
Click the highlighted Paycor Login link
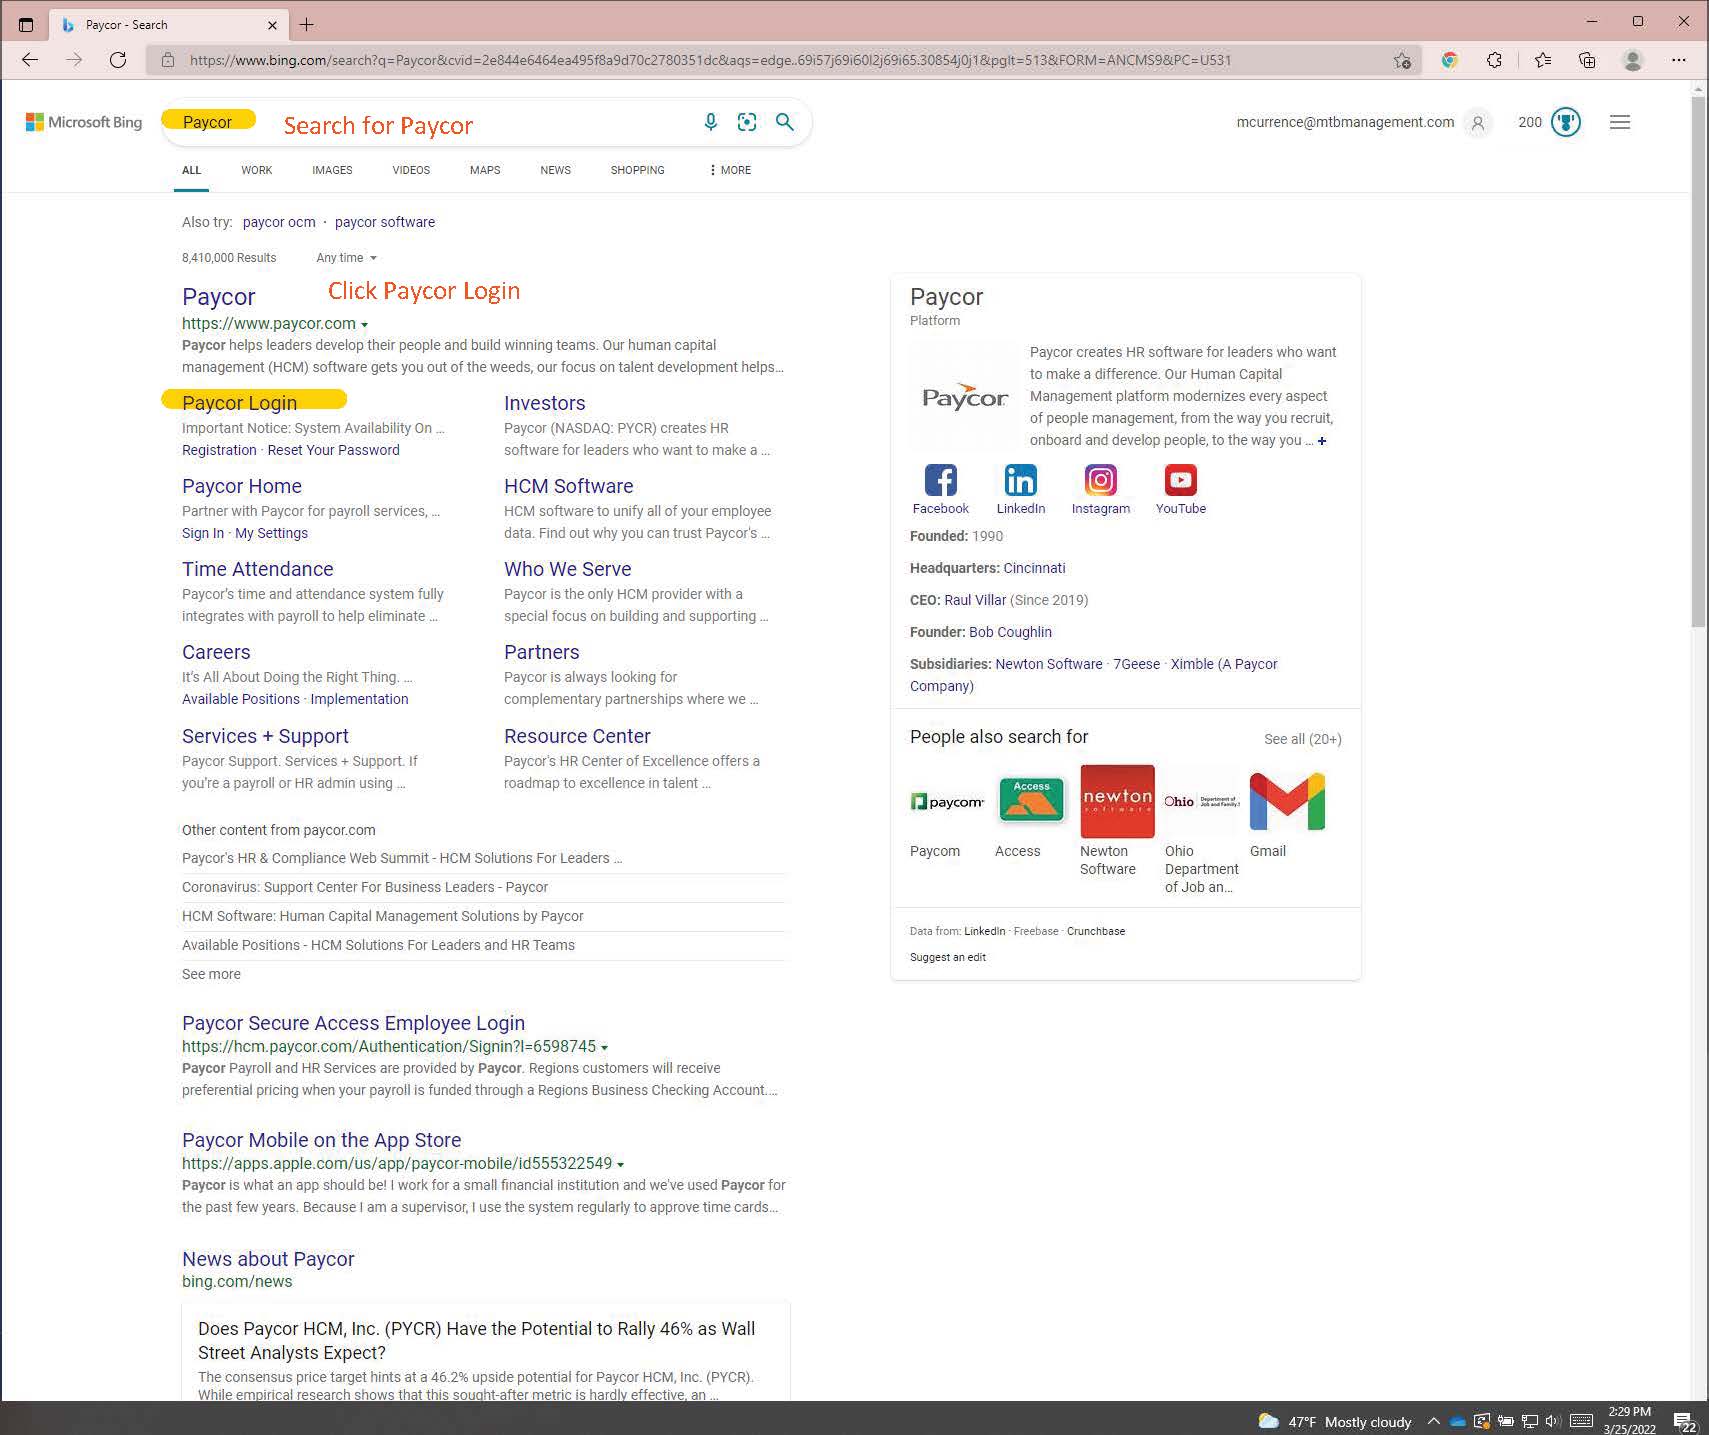tap(239, 402)
